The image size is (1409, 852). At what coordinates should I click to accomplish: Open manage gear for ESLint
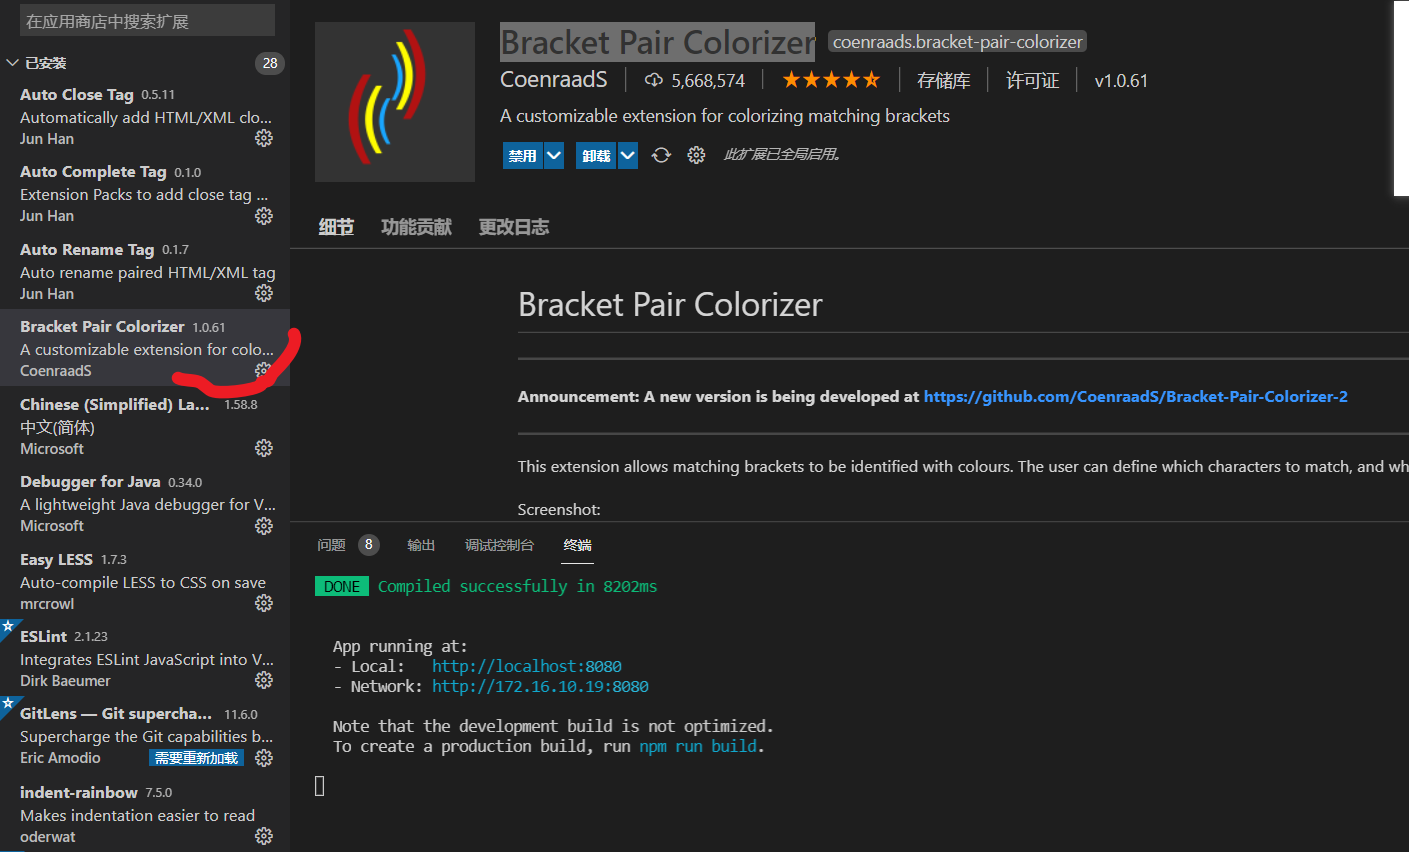coord(264,680)
